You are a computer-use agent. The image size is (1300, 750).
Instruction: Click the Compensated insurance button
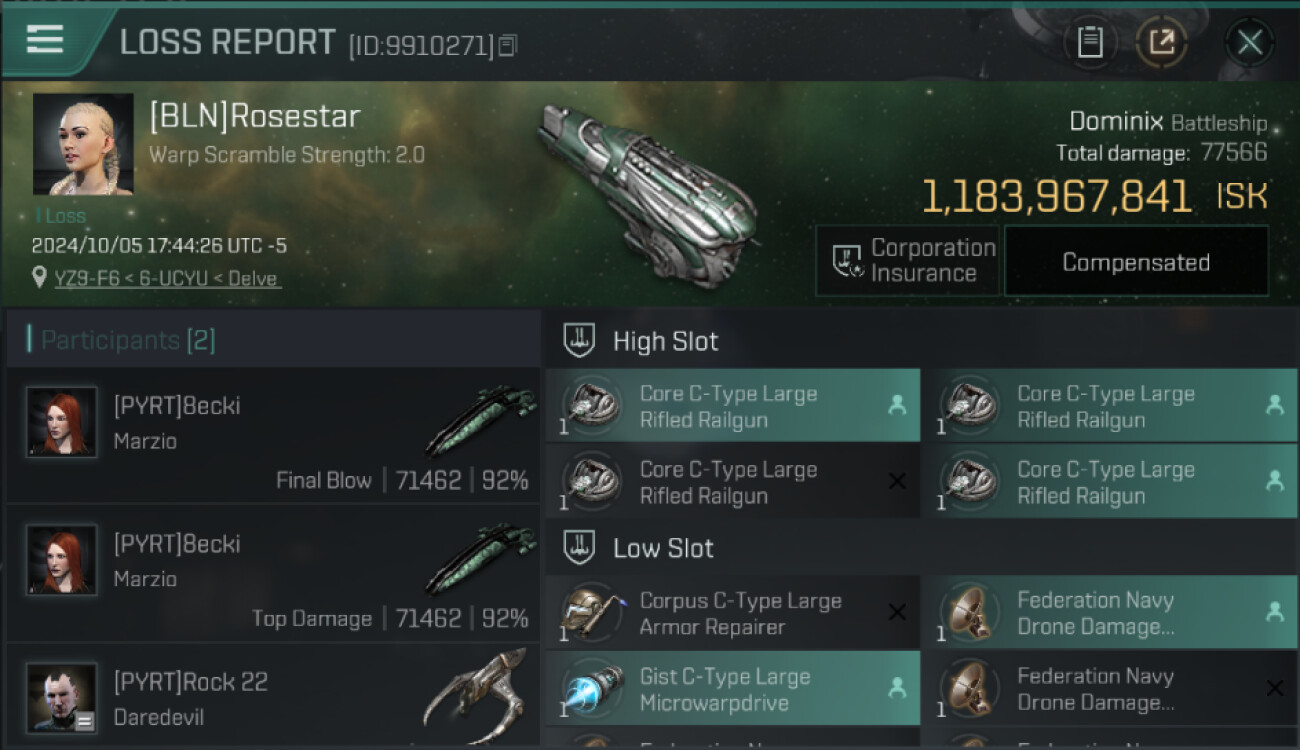point(1135,262)
